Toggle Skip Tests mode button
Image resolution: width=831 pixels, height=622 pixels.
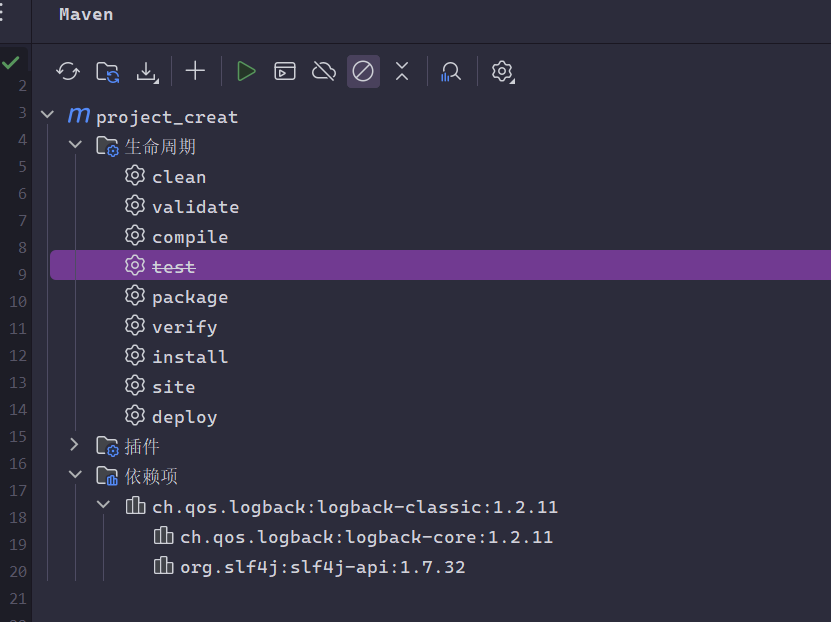[x=363, y=71]
